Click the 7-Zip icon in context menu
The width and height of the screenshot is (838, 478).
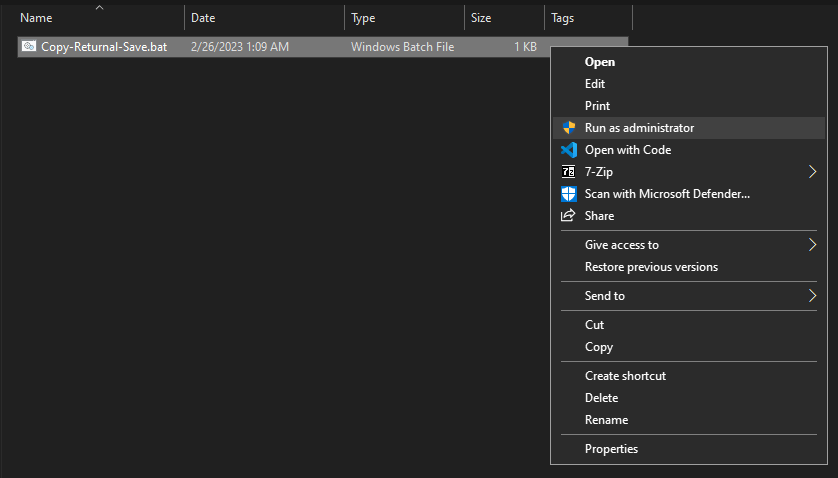pyautogui.click(x=569, y=172)
